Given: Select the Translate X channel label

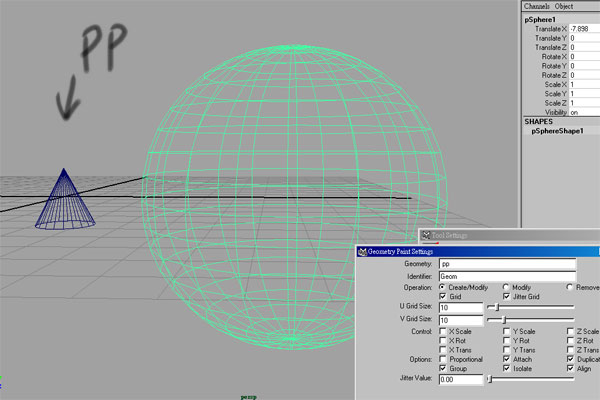Looking at the screenshot, I should [x=551, y=29].
